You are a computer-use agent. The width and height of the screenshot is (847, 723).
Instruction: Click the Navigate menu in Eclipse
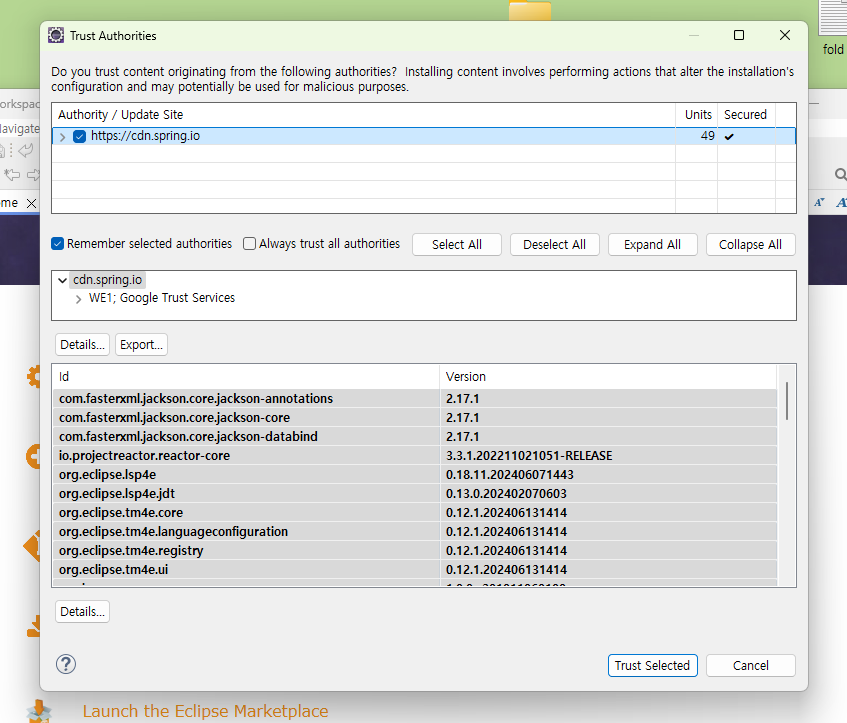pos(19,129)
